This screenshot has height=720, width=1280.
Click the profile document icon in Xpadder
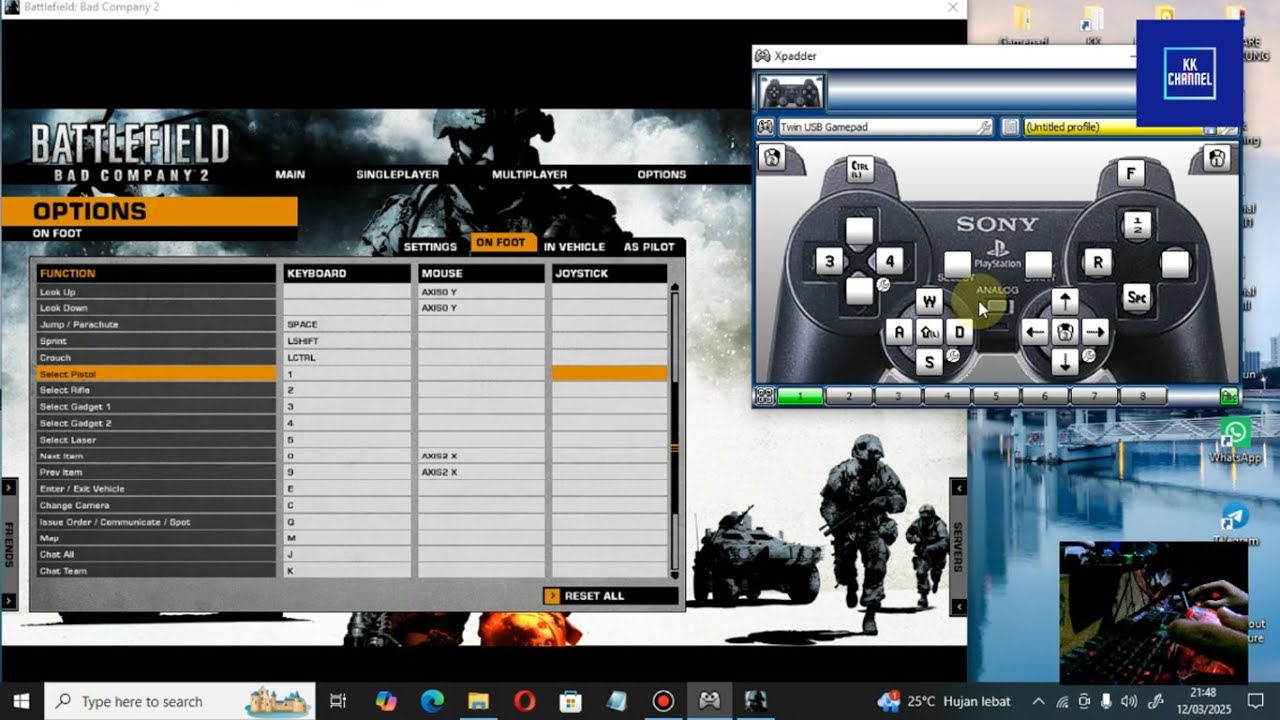pyautogui.click(x=1010, y=127)
